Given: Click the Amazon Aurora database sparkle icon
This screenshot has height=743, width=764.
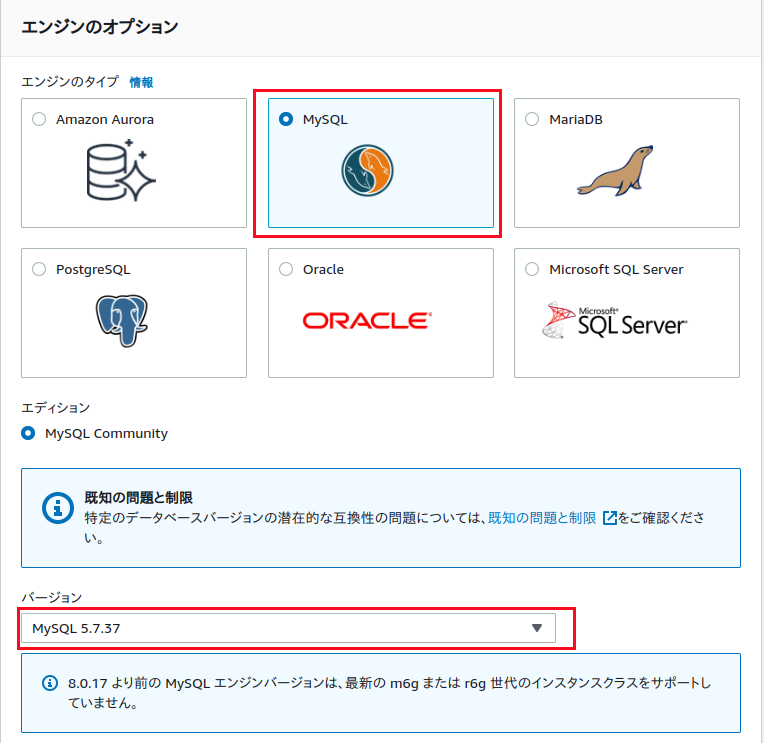Looking at the screenshot, I should pyautogui.click(x=121, y=170).
